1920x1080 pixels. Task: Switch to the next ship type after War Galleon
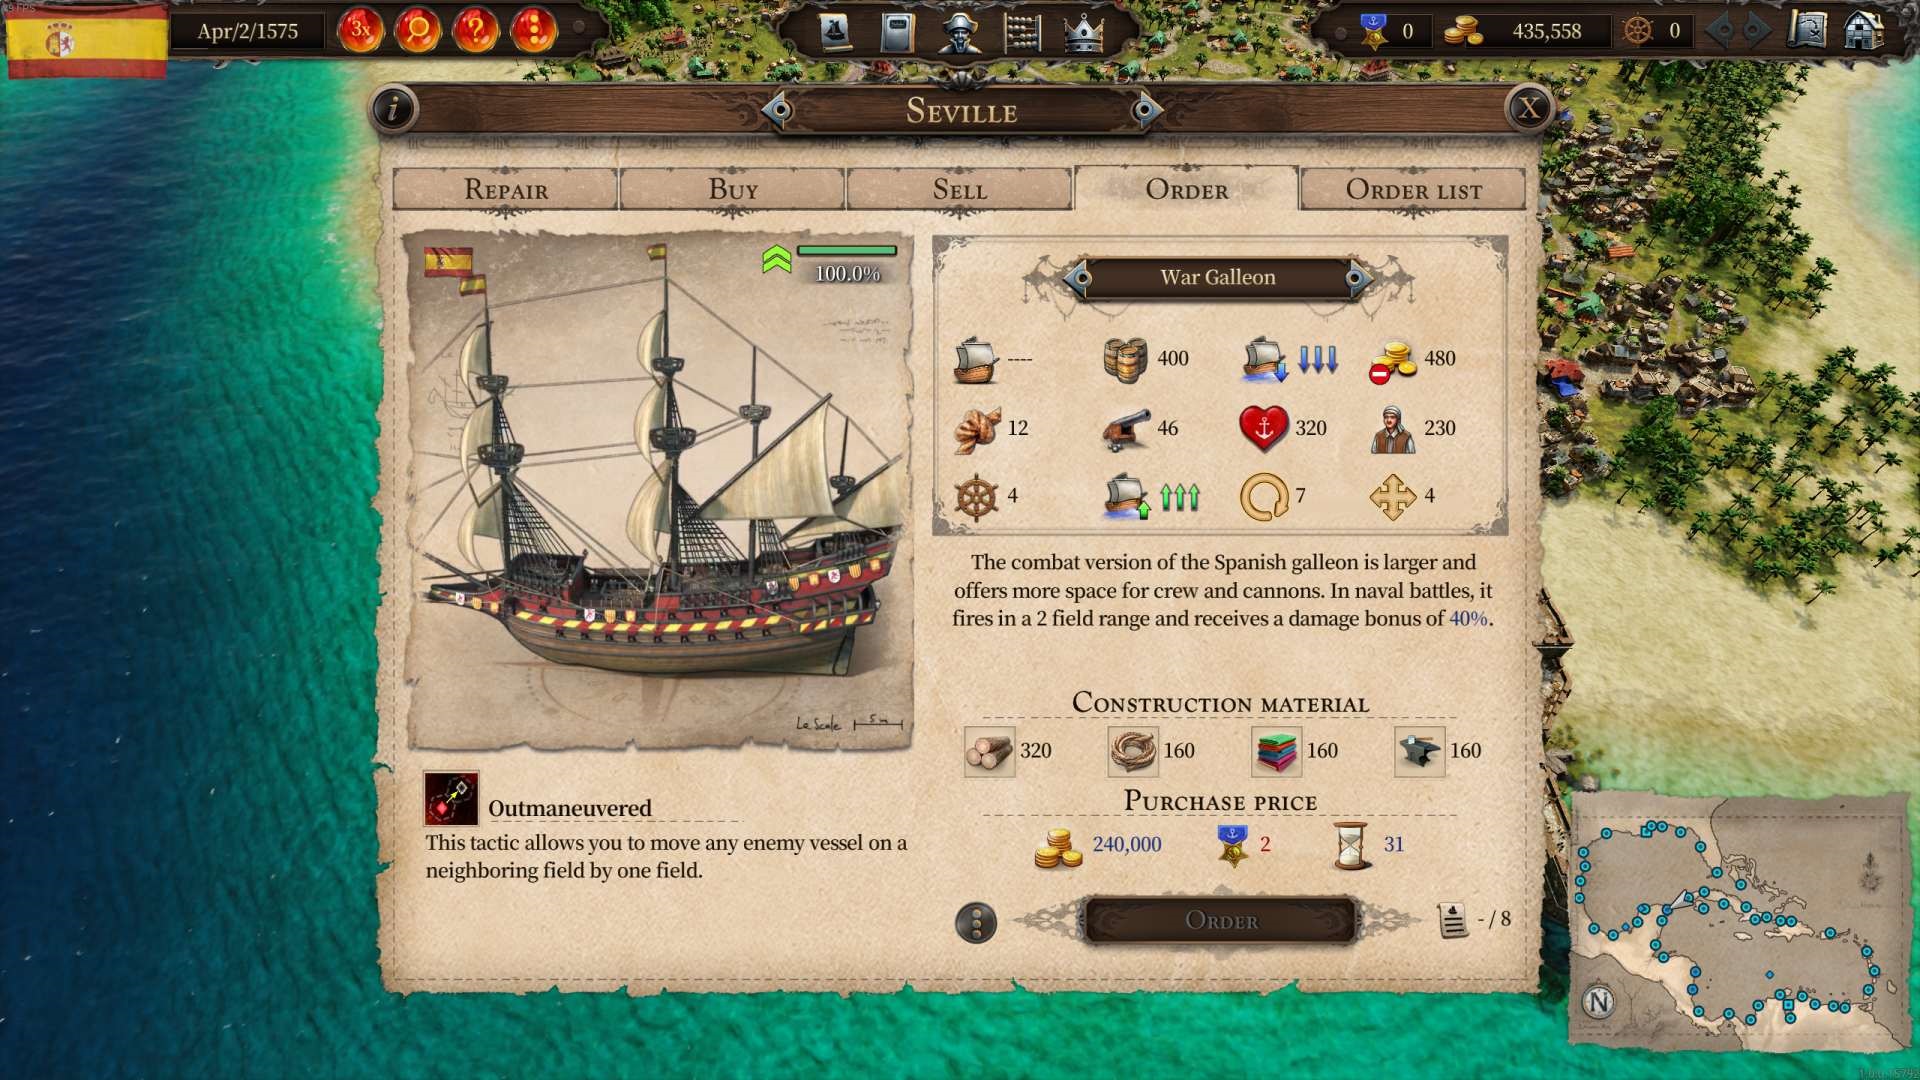[1357, 278]
